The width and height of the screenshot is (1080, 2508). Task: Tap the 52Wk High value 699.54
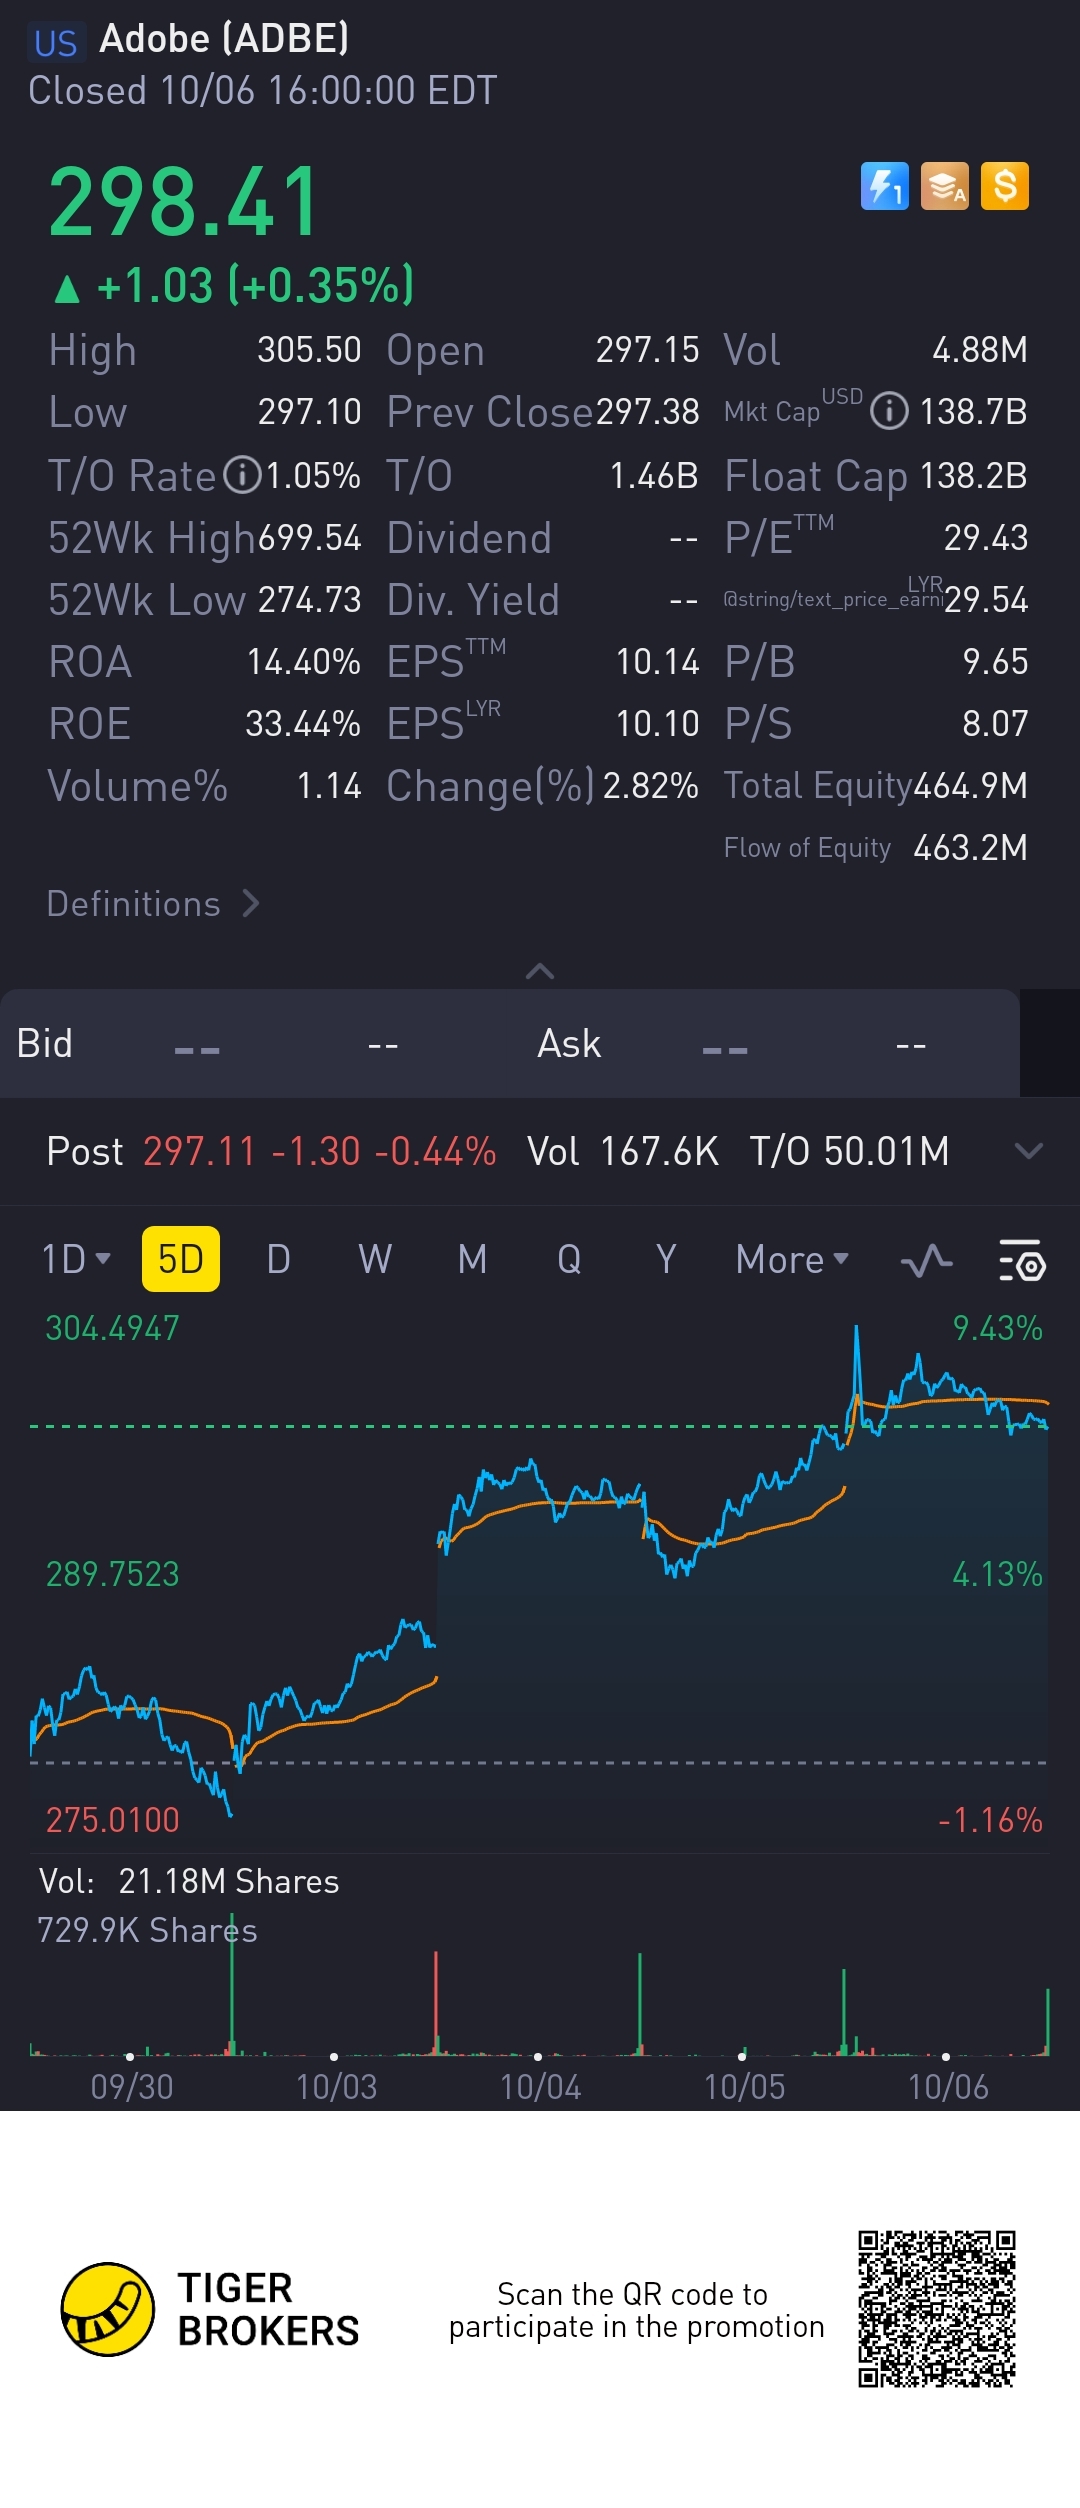coord(310,538)
